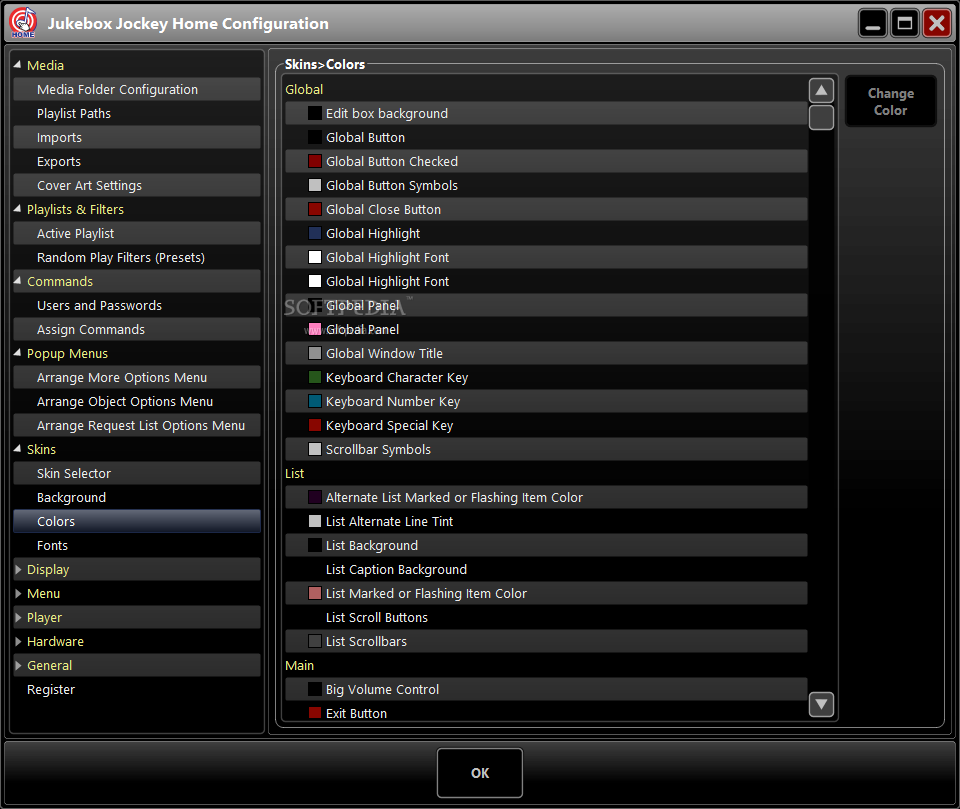Expand the General section
Viewport: 960px width, 809px height.
click(18, 665)
